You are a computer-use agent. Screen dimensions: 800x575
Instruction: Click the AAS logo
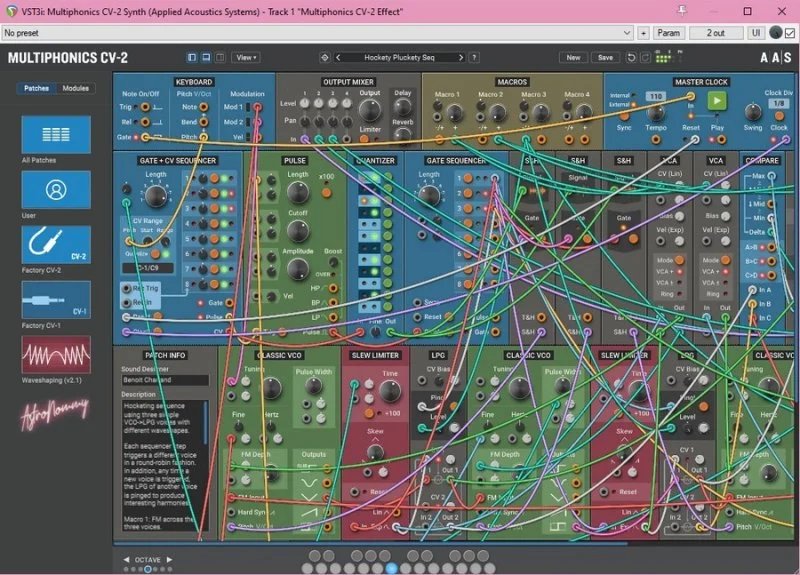pos(776,58)
